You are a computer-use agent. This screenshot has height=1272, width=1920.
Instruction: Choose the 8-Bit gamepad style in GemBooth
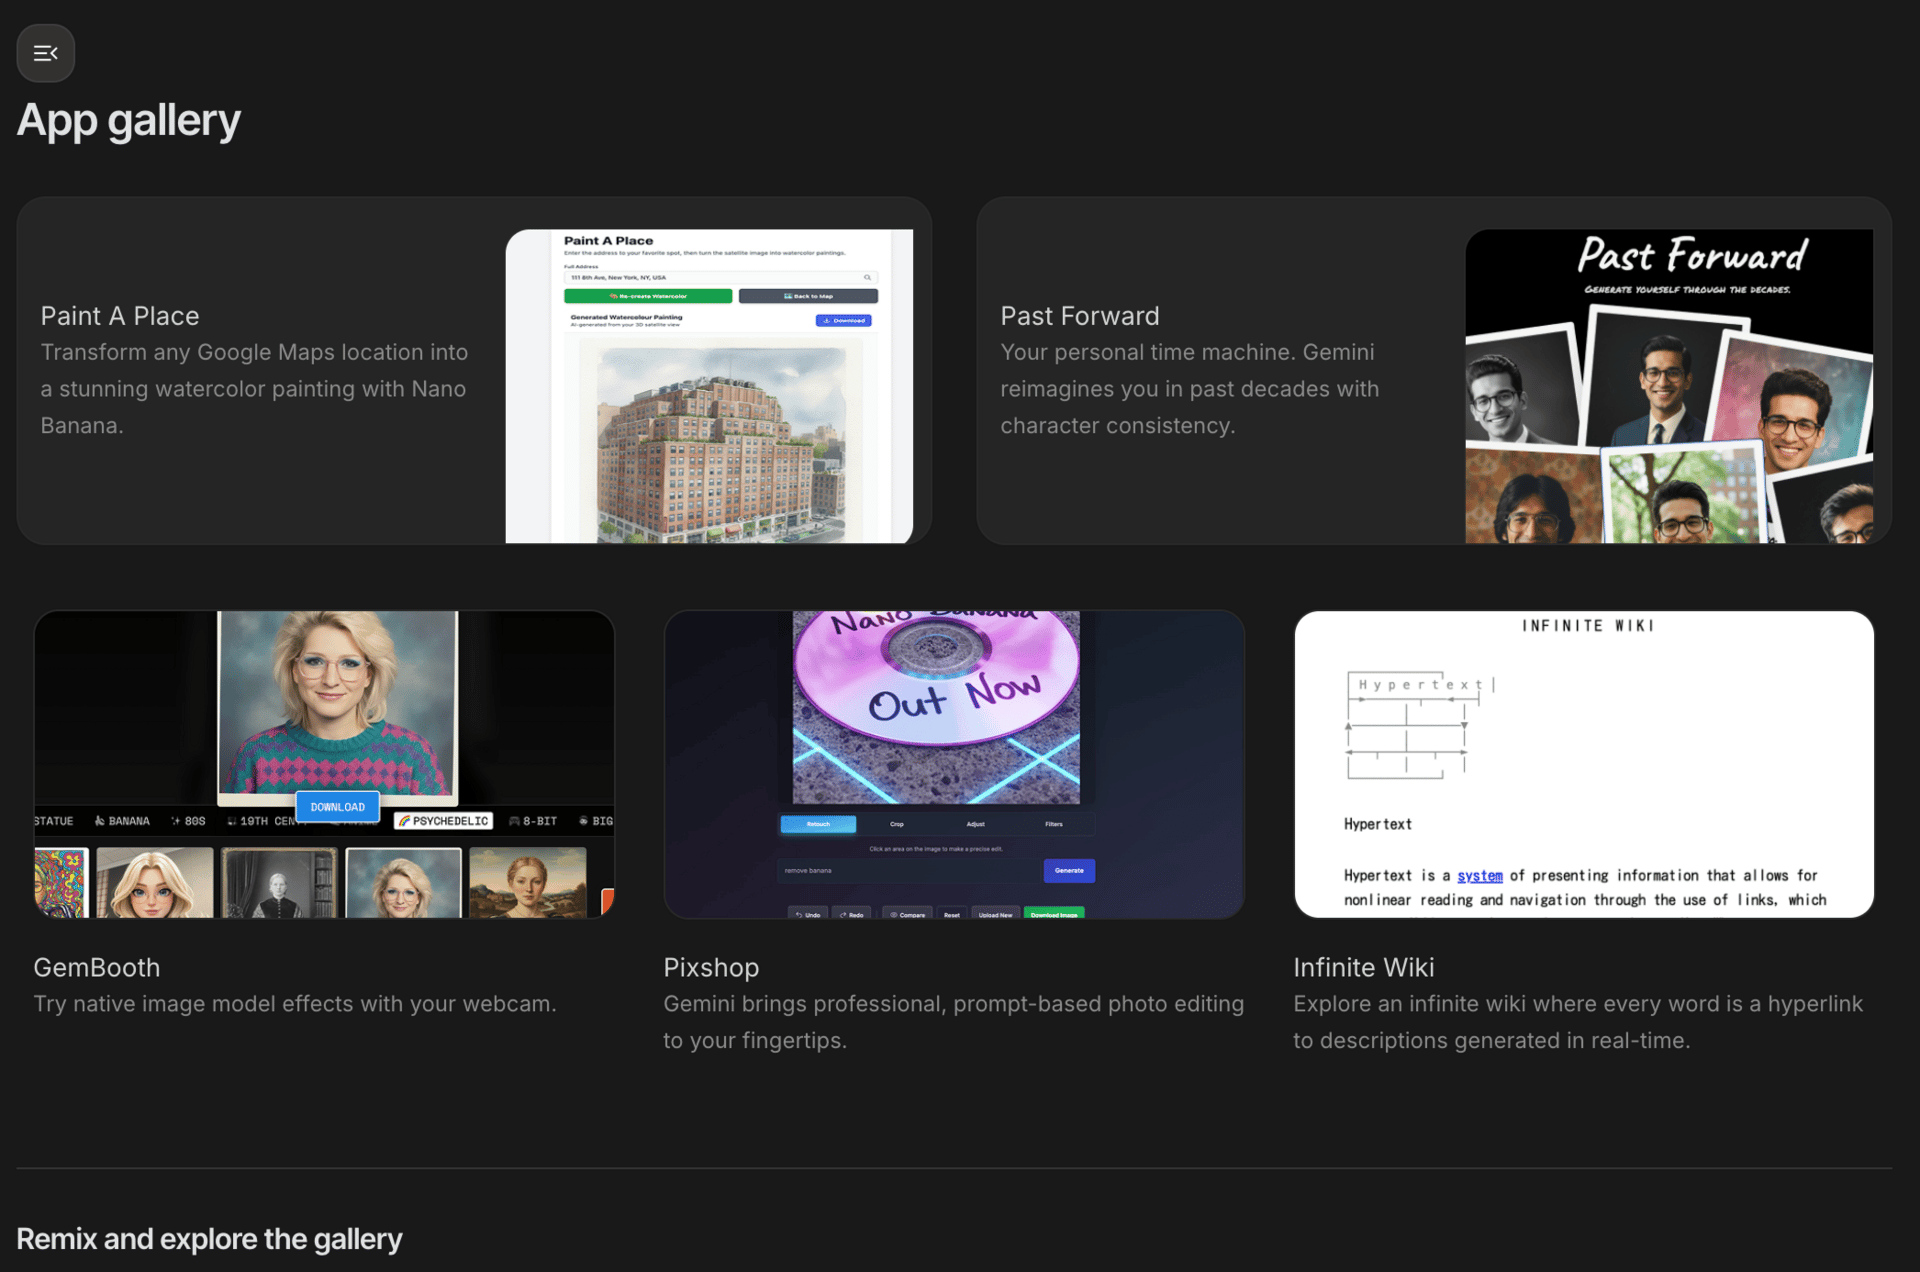(515, 821)
